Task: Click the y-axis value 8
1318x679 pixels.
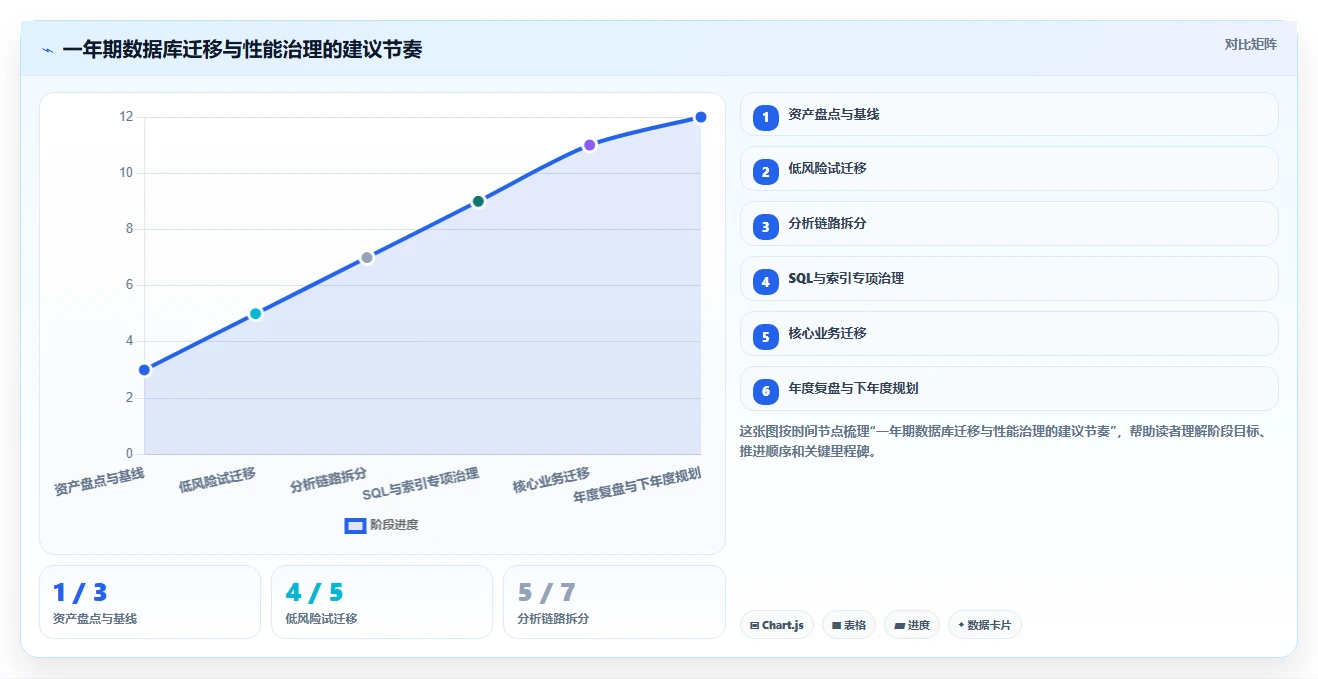Action: click(x=129, y=229)
